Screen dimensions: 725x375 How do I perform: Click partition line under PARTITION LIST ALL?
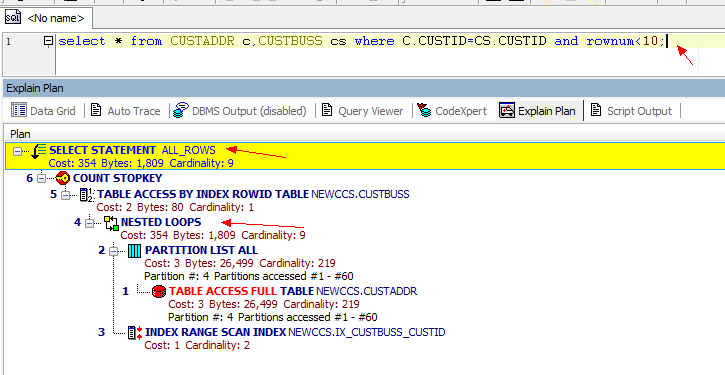249,276
